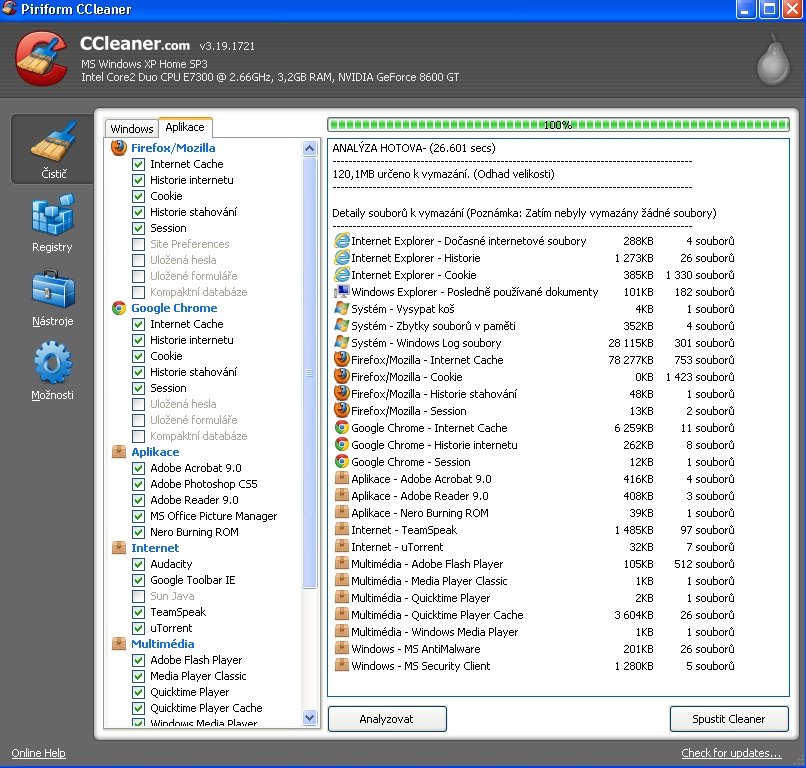Screen dimensions: 806x768
Task: Uncheck Media Player Classic checkbox
Action: pyautogui.click(x=138, y=676)
